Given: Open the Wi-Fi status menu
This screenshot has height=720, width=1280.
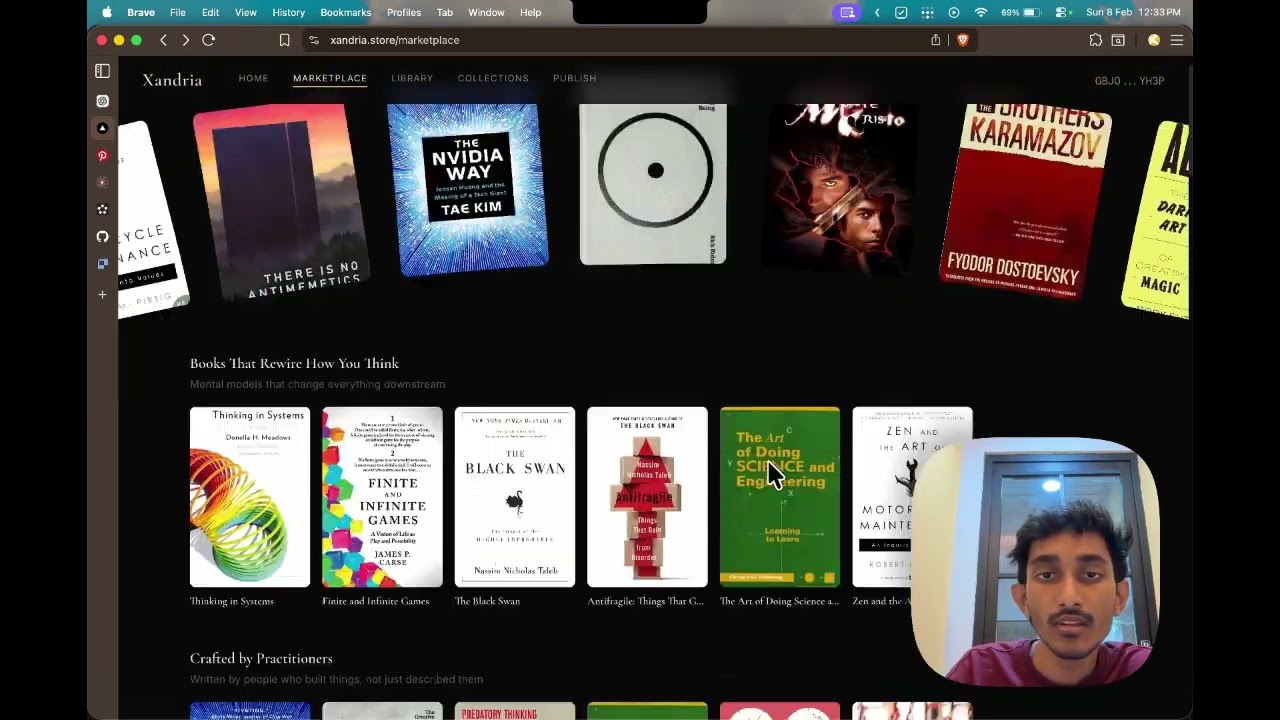Looking at the screenshot, I should (x=981, y=13).
